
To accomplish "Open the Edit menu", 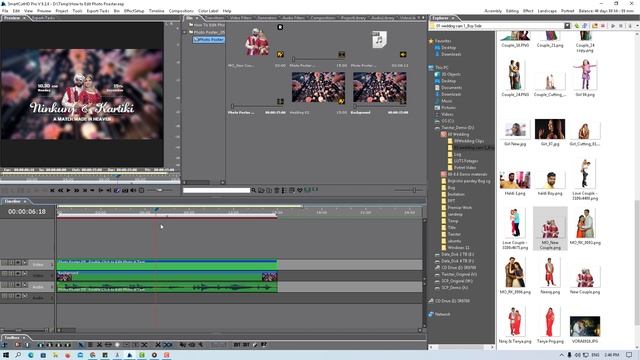I will click(x=16, y=11).
